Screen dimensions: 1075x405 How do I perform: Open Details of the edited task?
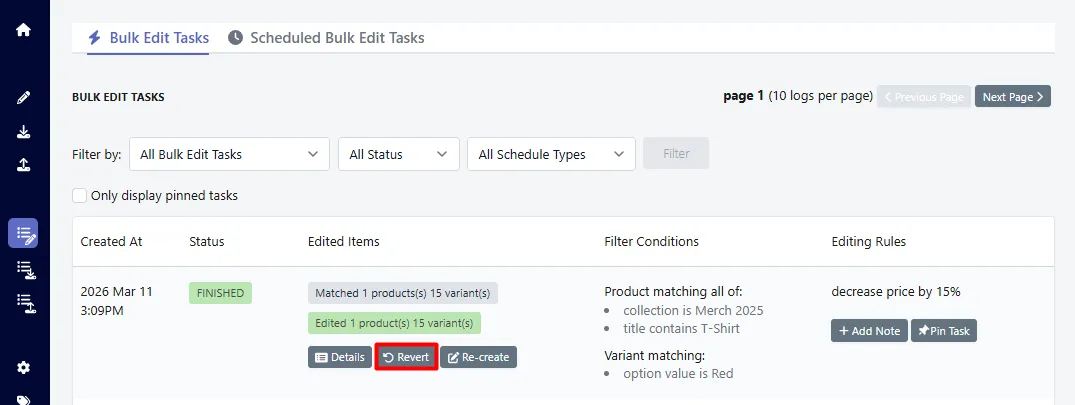pyautogui.click(x=339, y=357)
